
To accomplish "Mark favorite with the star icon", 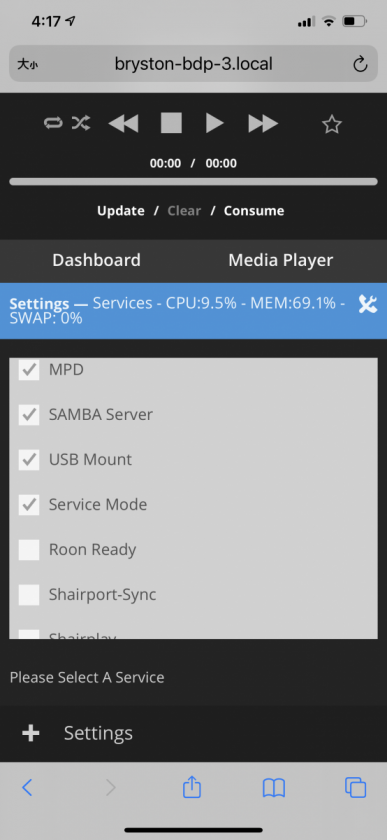I will [x=332, y=124].
